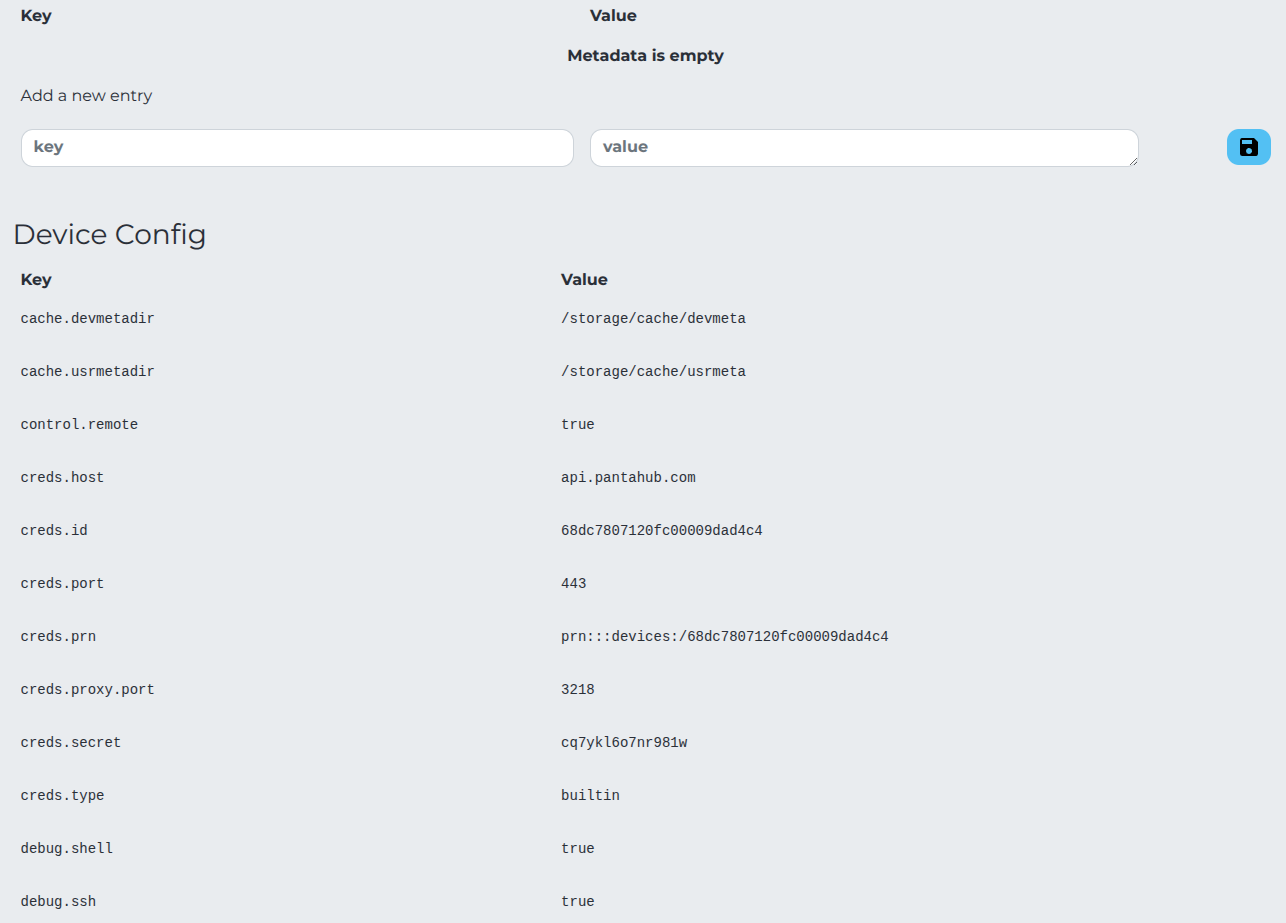
Task: Click the debug.shell config row
Action: pyautogui.click(x=66, y=848)
